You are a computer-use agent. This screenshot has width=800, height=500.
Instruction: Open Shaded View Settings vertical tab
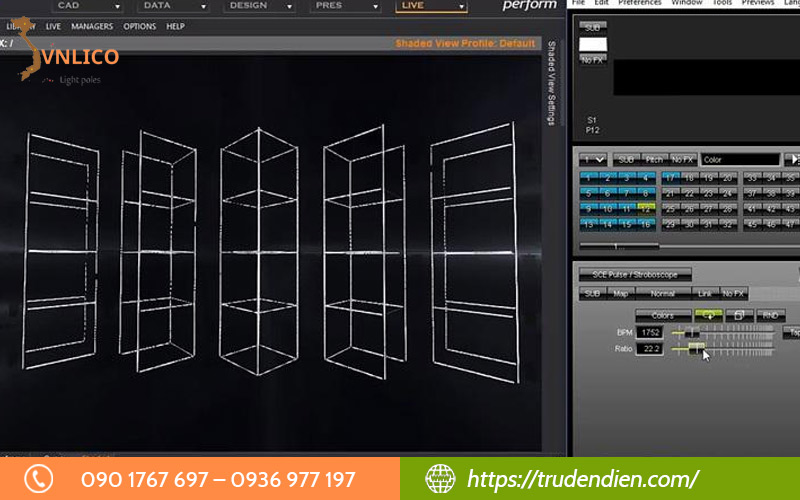click(552, 83)
